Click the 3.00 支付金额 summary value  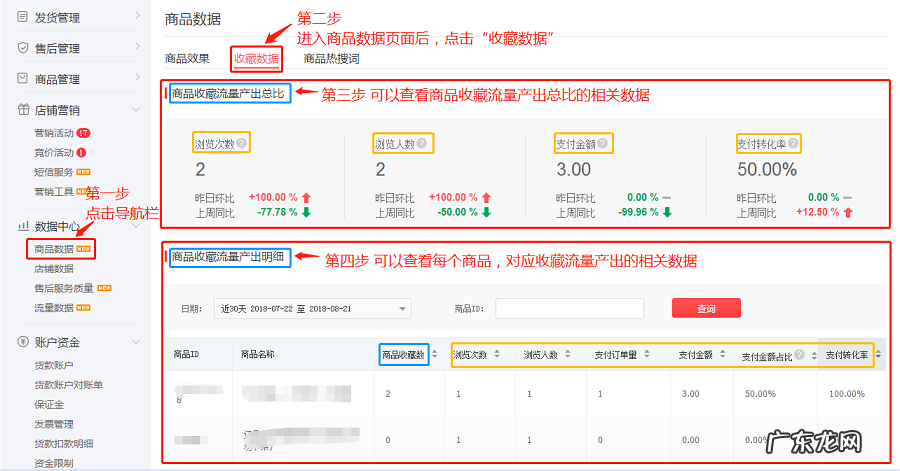tap(573, 170)
